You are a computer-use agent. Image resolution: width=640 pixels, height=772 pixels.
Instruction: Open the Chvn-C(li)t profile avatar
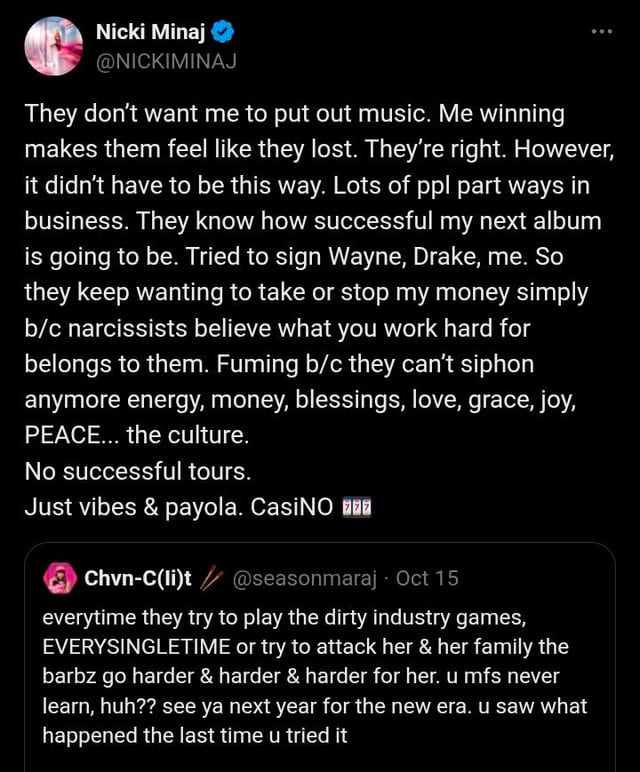click(x=62, y=578)
